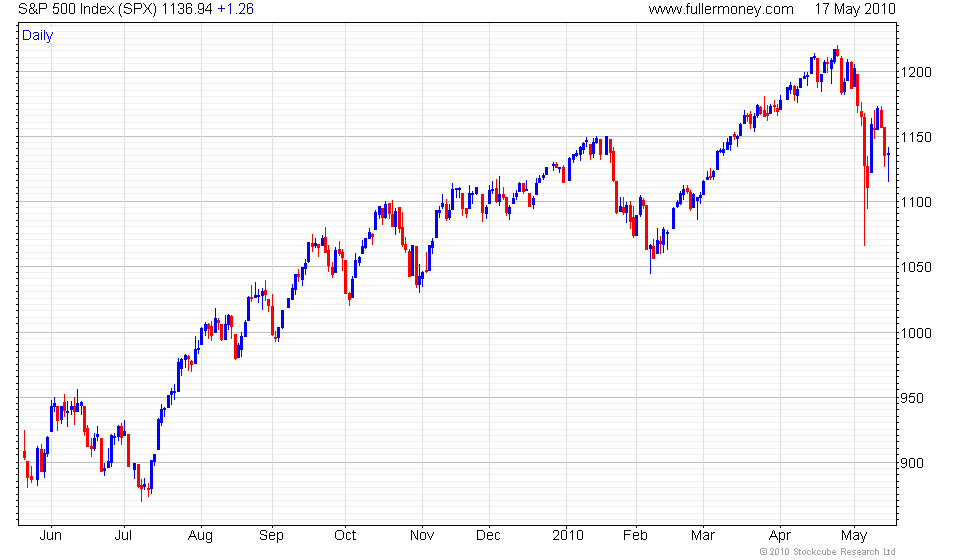980x560 pixels.
Task: Click the 'Apr' month axis label
Action: [780, 536]
